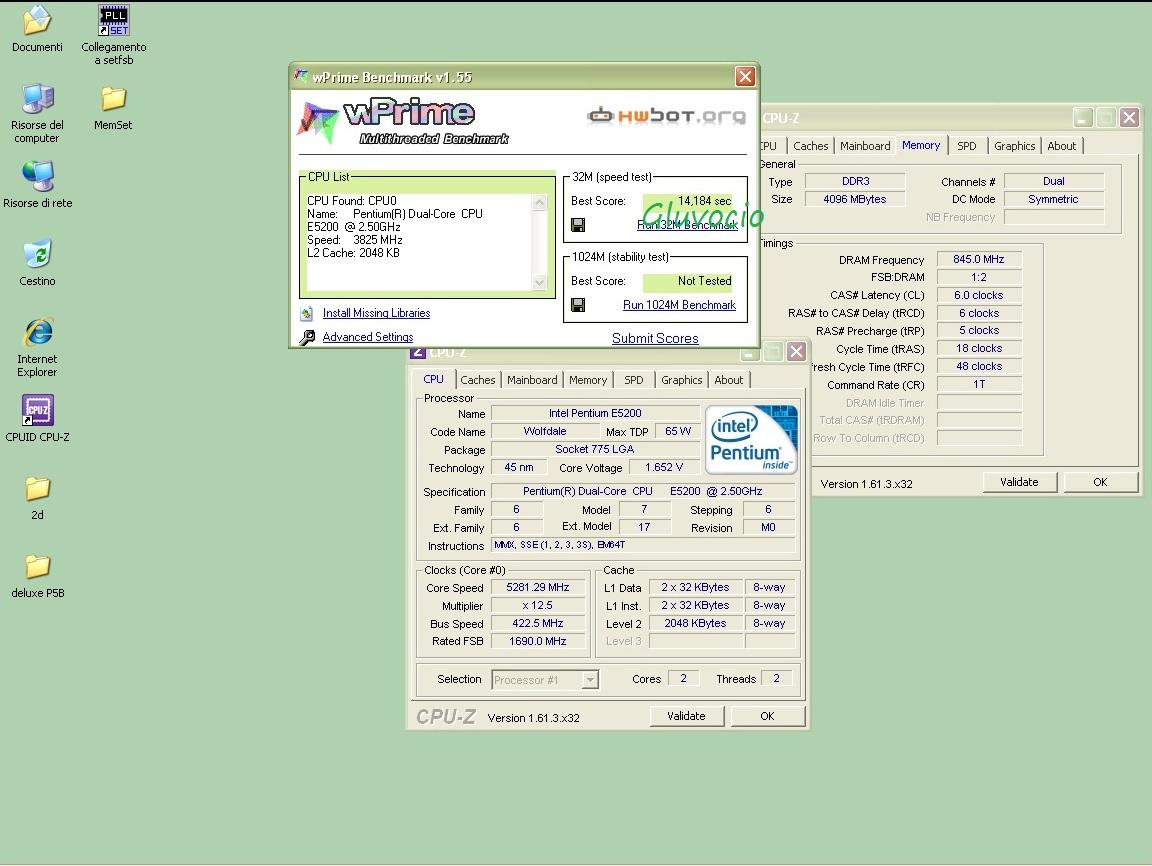The image size is (1152, 866).
Task: Click the 1024M Not Tested score box
Action: pos(688,281)
